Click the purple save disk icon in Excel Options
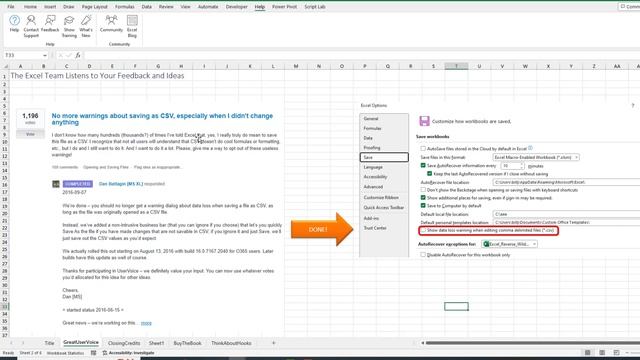The height and width of the screenshot is (360, 640). tap(424, 121)
